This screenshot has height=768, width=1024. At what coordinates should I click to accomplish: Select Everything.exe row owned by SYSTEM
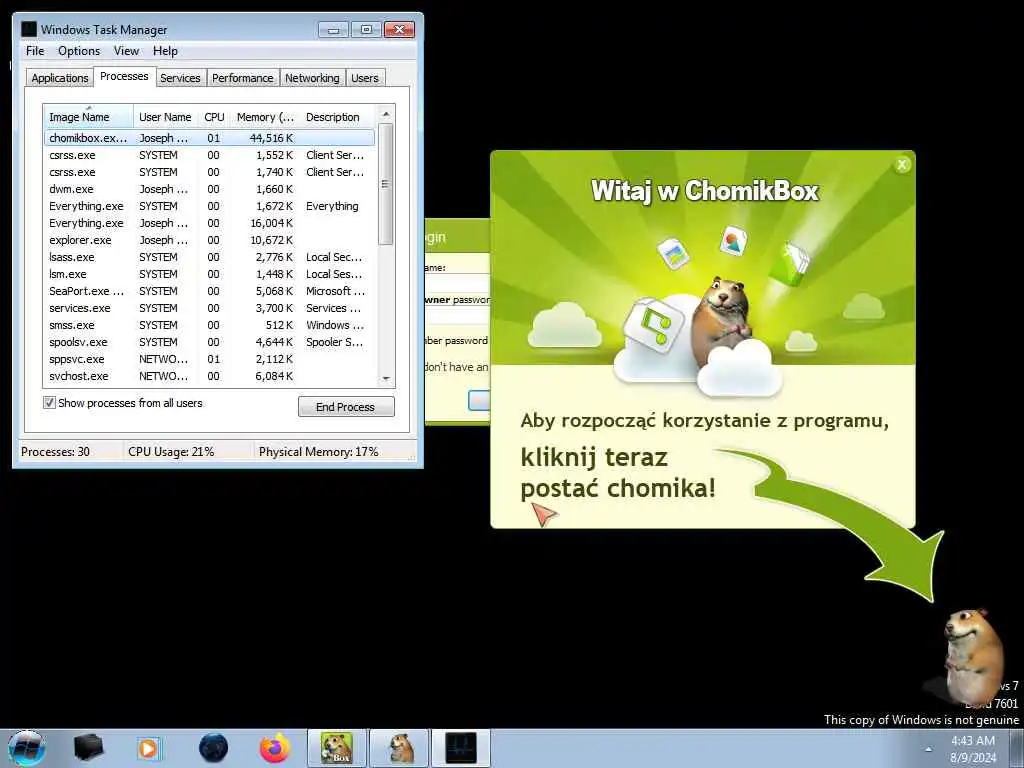tap(210, 206)
